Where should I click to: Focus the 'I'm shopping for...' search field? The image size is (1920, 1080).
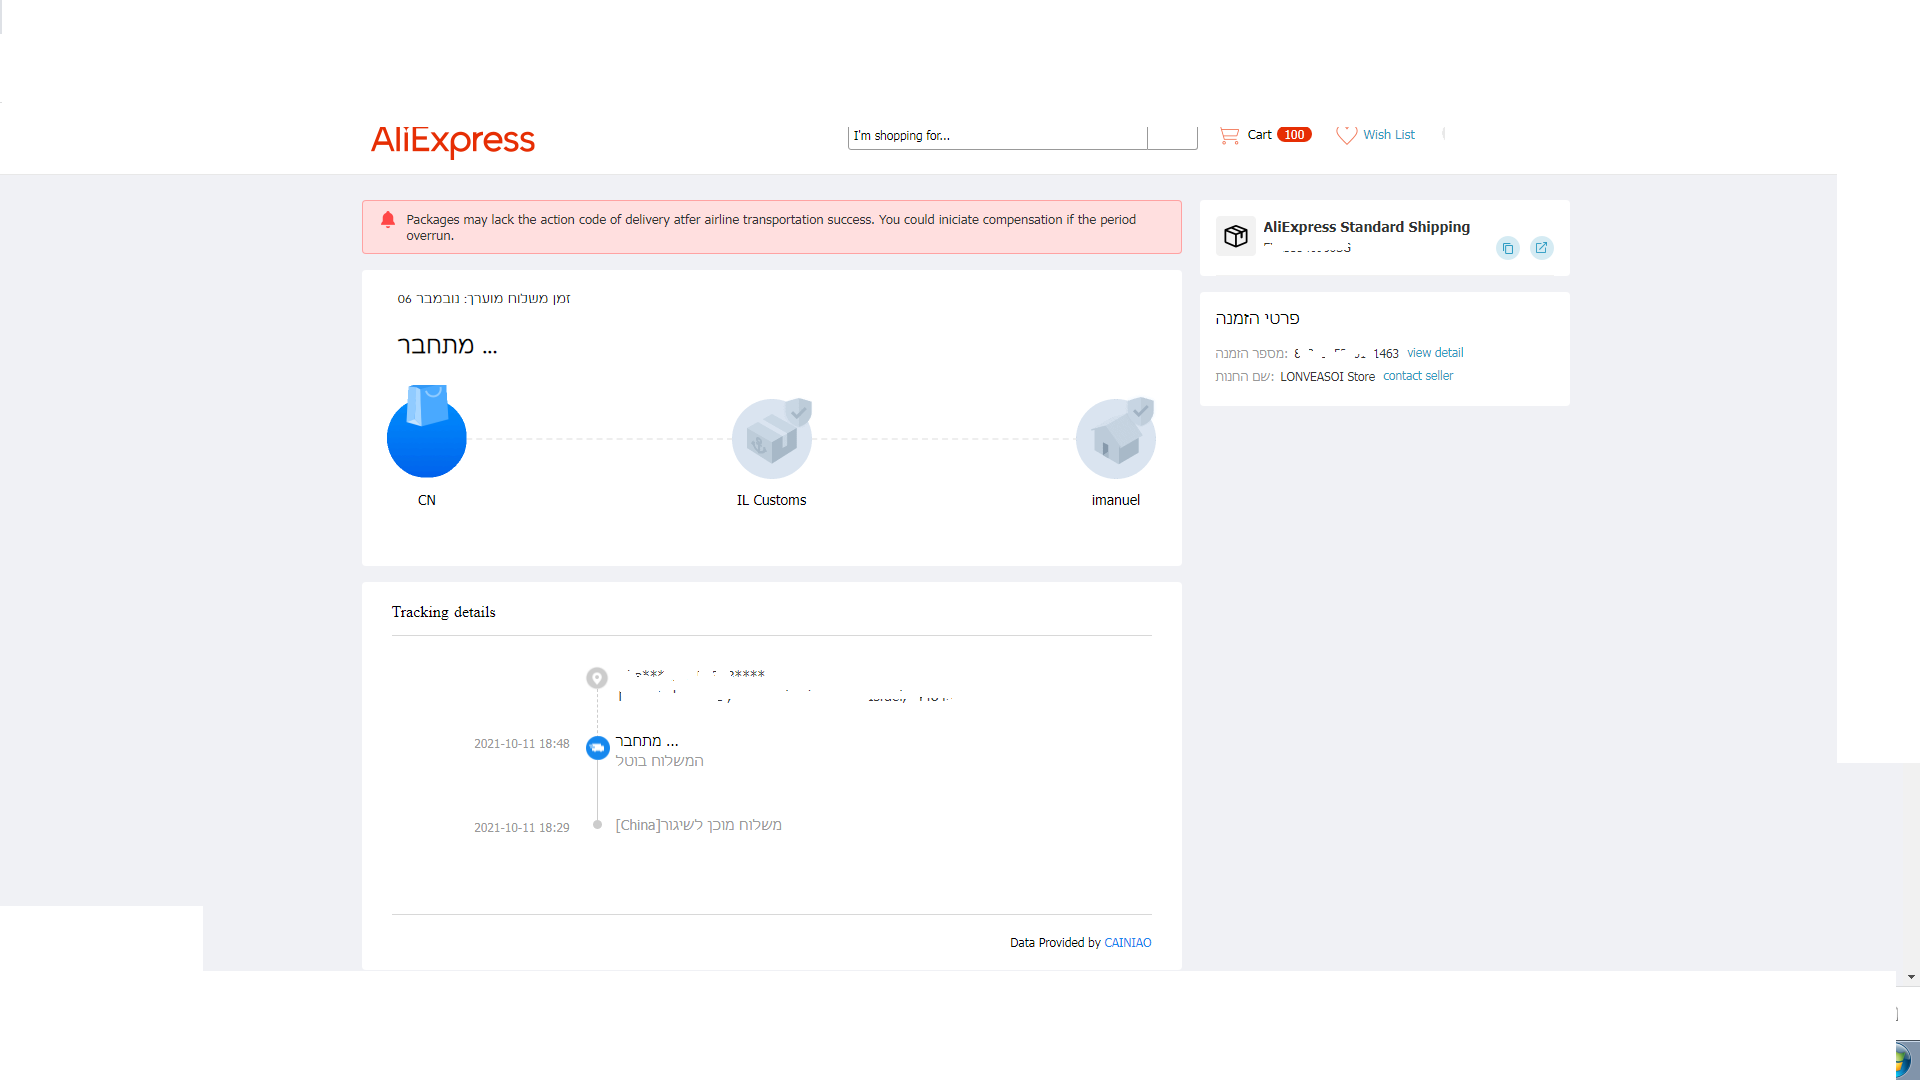[996, 136]
